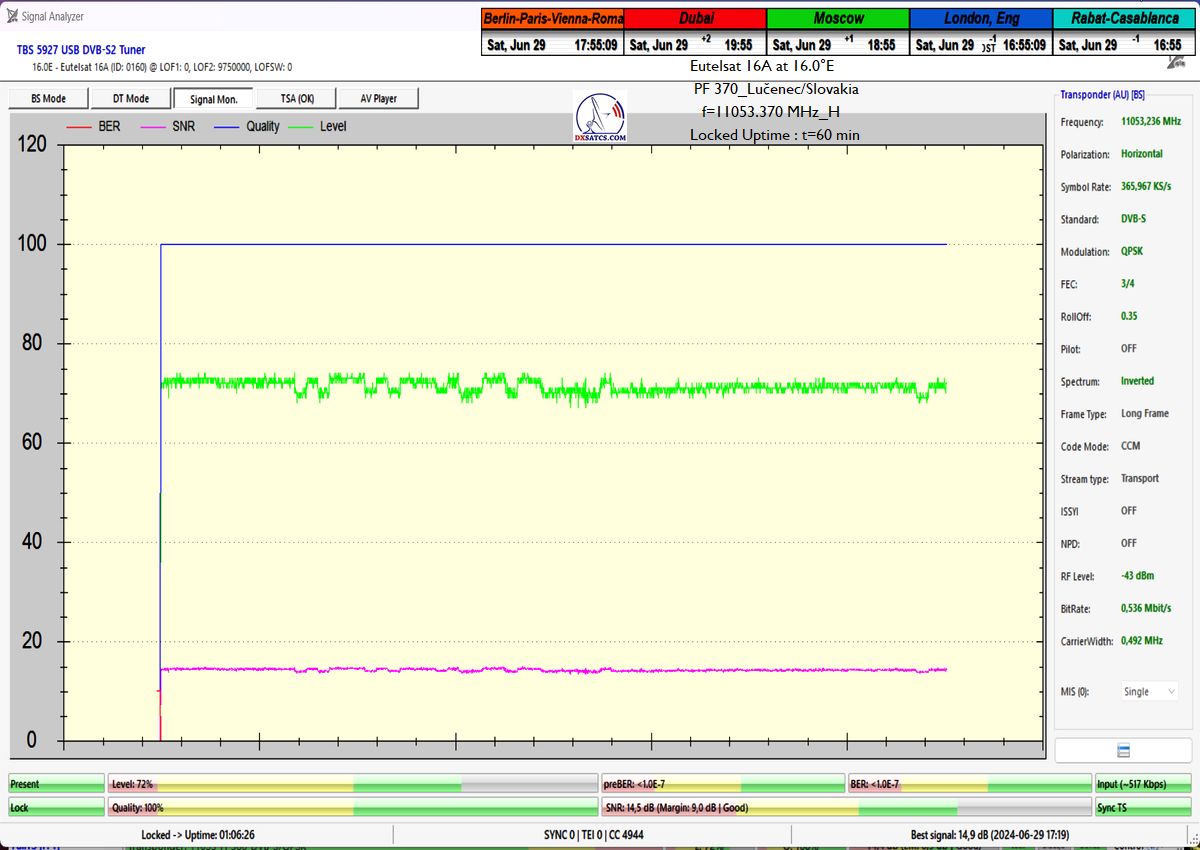
Task: Click the list icon button below MIS
Action: pyautogui.click(x=1123, y=751)
